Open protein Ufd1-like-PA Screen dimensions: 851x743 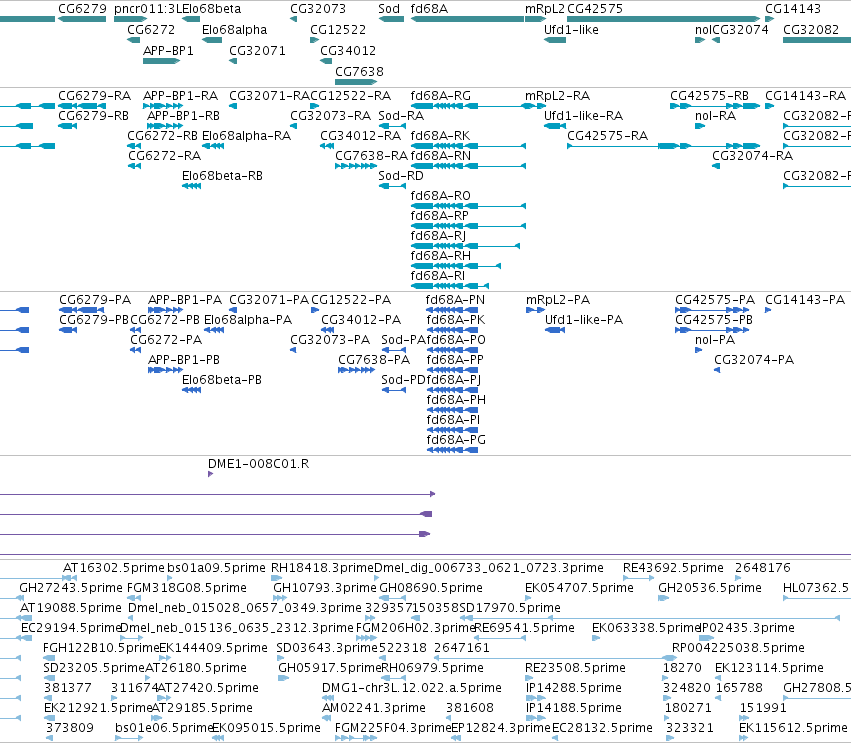point(583,320)
